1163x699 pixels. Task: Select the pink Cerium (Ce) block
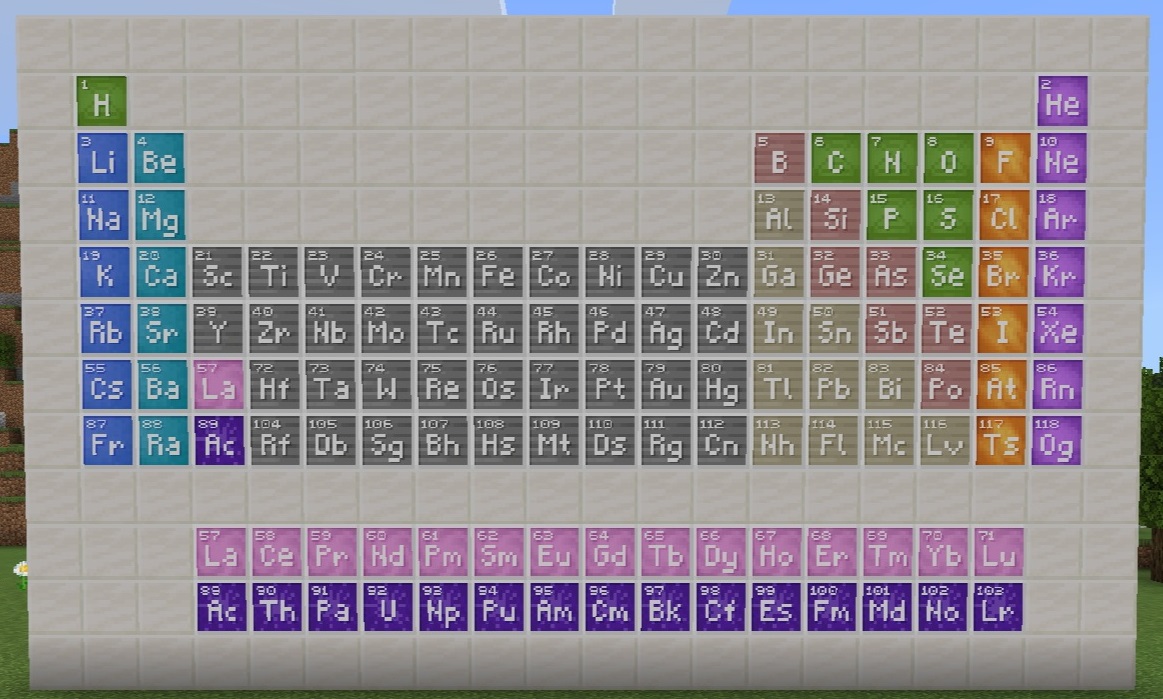coord(277,552)
